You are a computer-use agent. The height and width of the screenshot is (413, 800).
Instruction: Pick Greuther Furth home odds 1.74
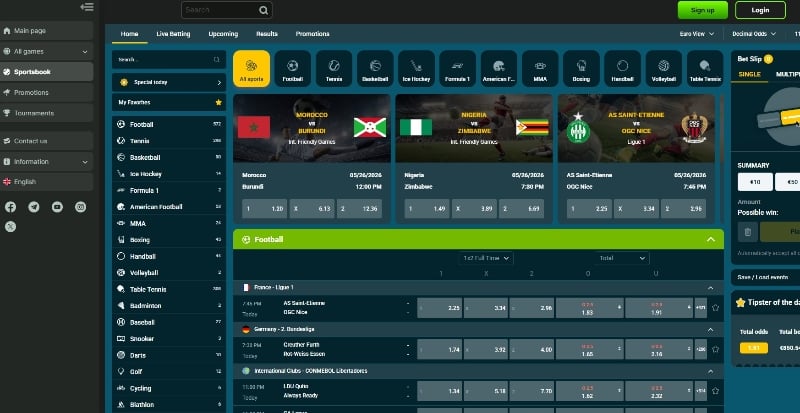[440, 350]
